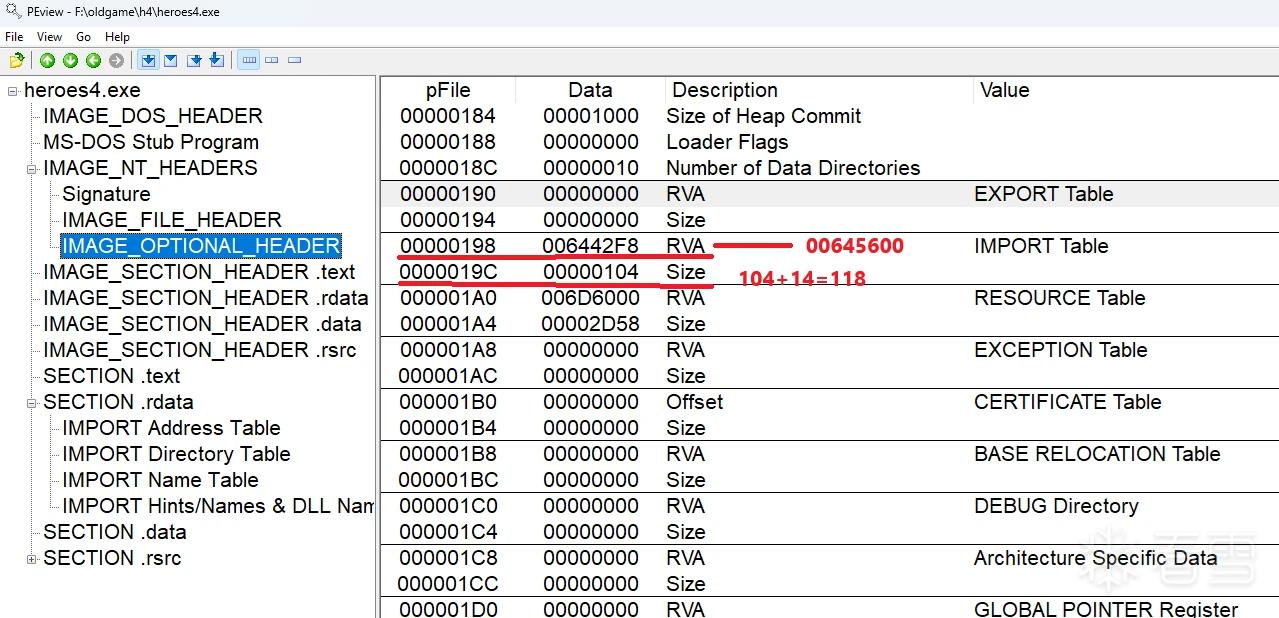Select IMAGE_SECTION_HEADER .rdata entry
1279x618 pixels.
tap(206, 298)
